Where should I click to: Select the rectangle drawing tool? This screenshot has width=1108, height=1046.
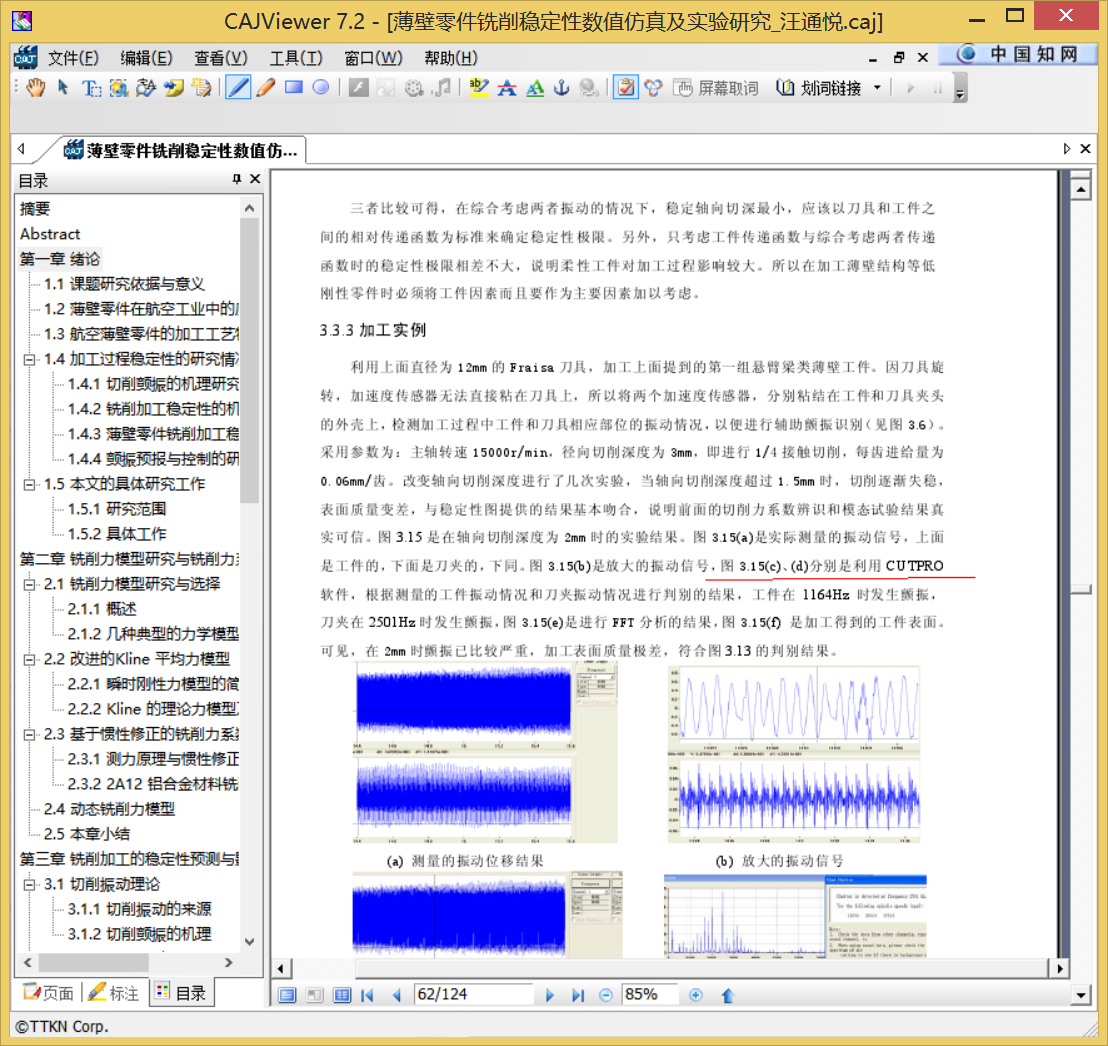tap(294, 88)
